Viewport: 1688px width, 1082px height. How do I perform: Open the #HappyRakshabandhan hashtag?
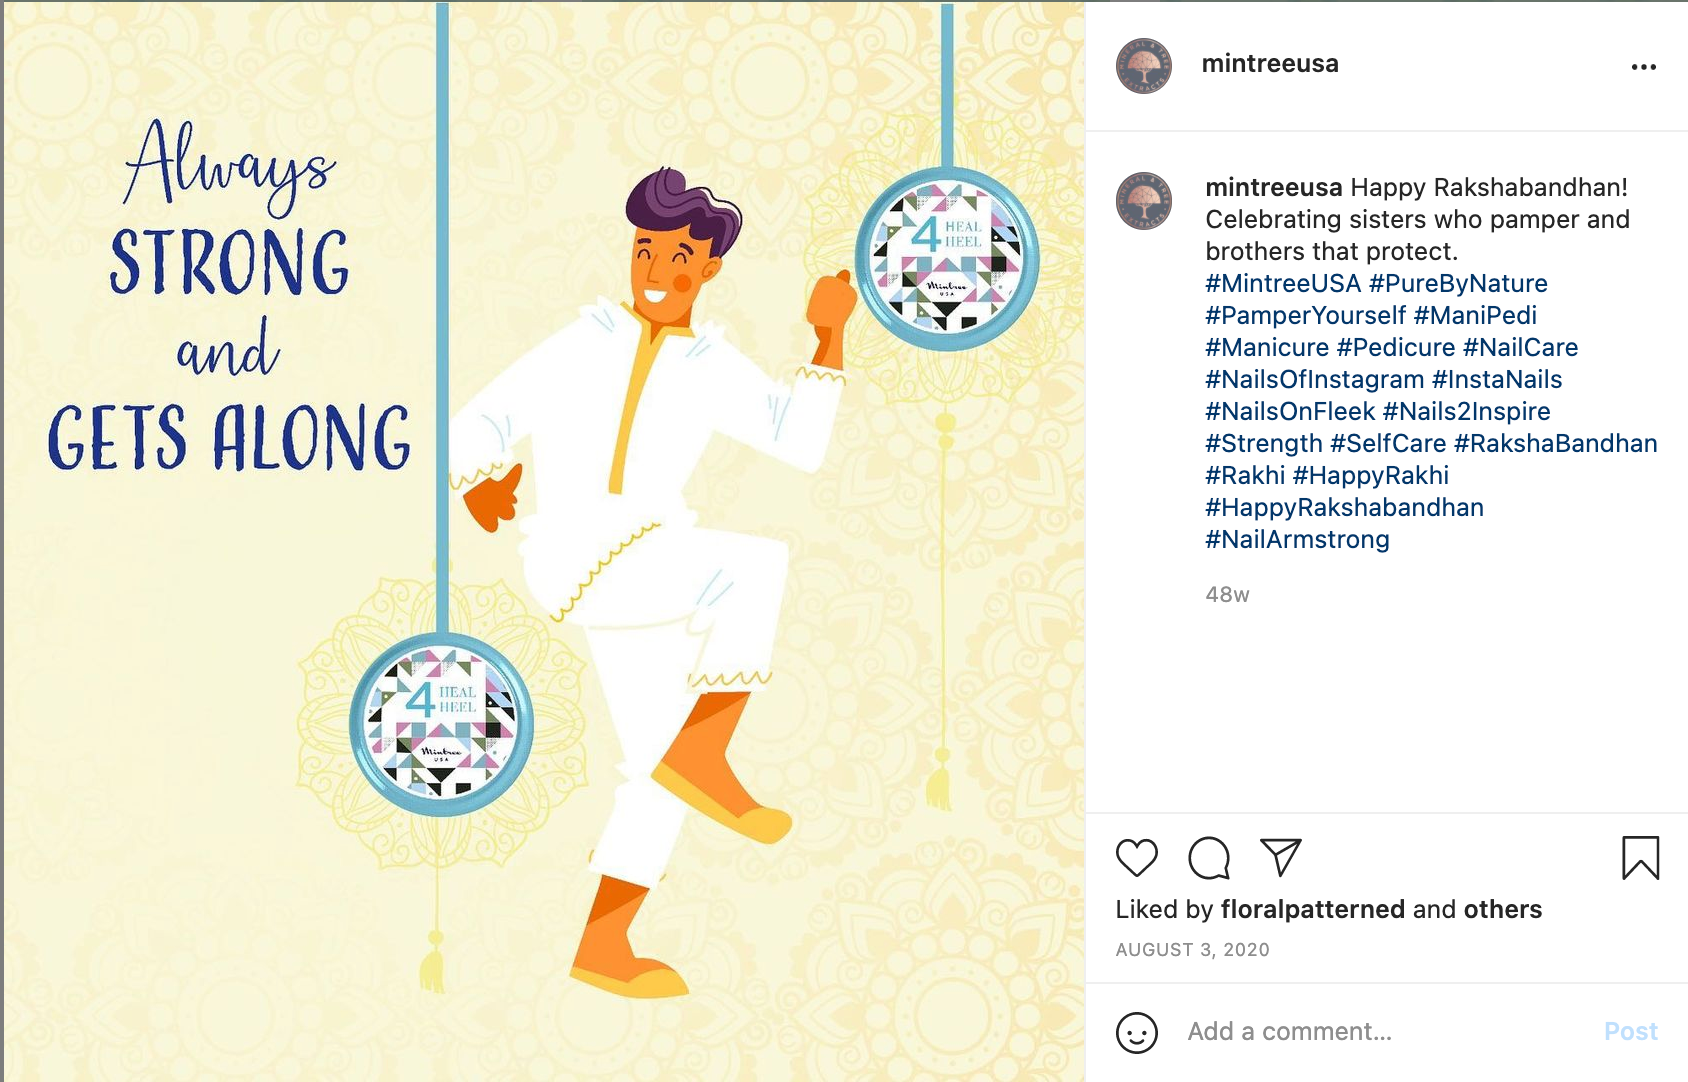pos(1344,507)
